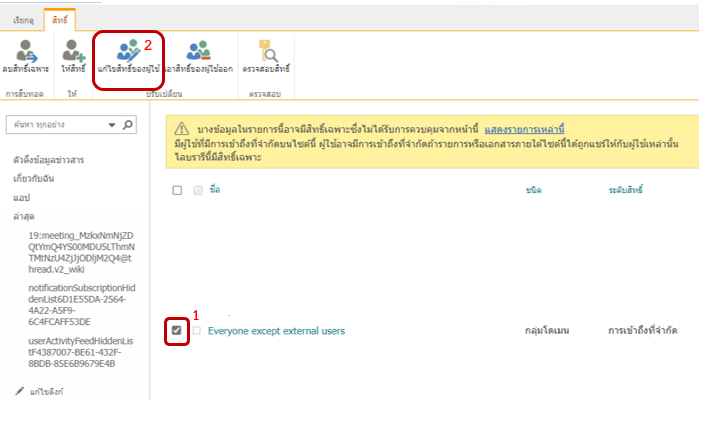Screen dimensions: 708x428
Task: Toggle small checkbox beside Everyone except external users name
Action: [x=197, y=330]
